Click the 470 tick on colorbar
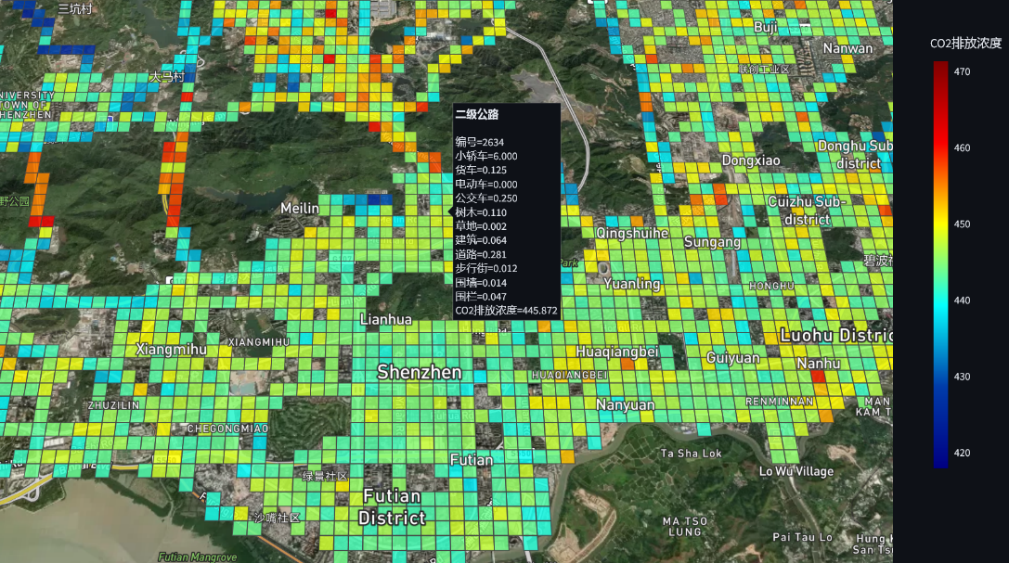1009x563 pixels. coord(962,72)
